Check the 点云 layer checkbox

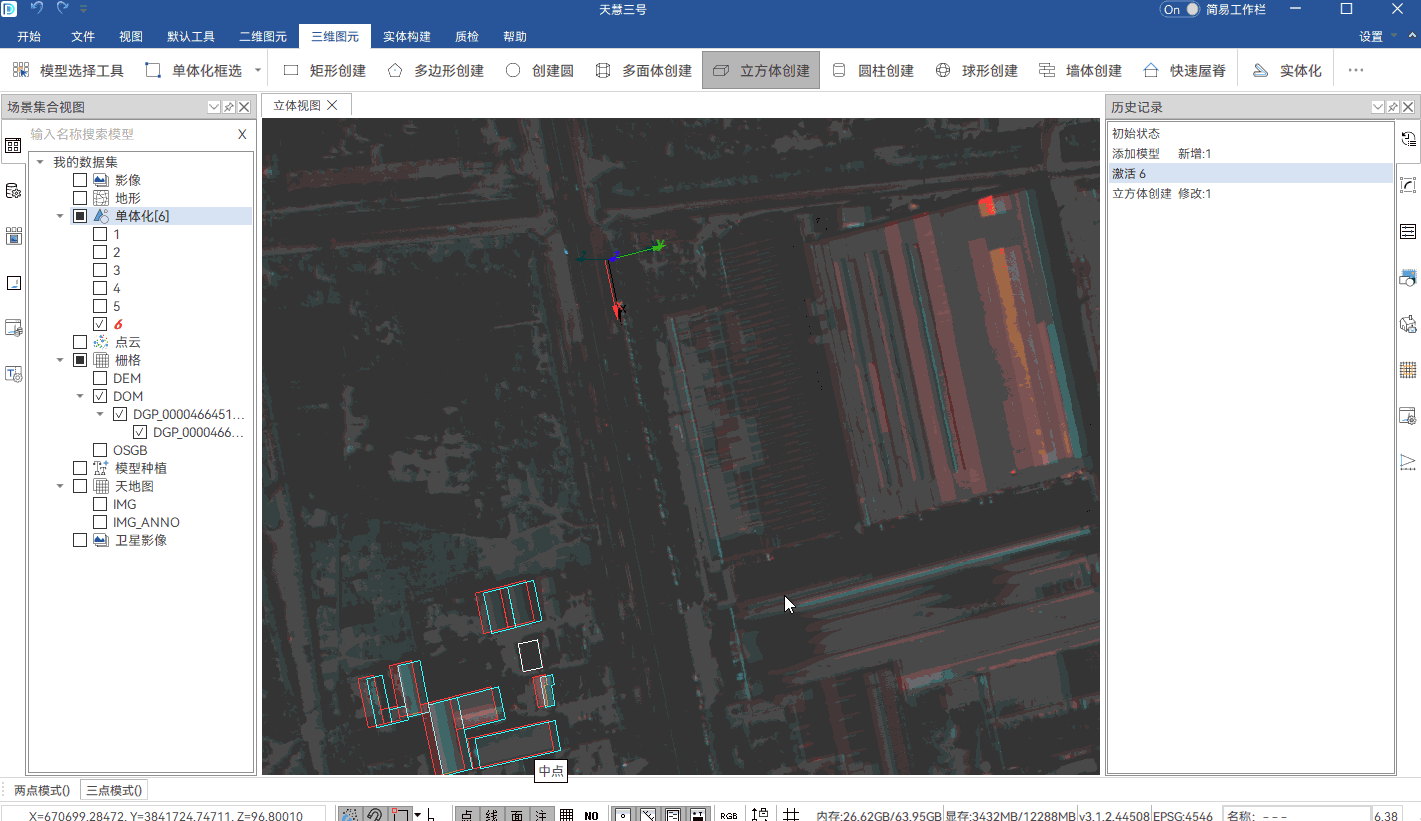80,342
